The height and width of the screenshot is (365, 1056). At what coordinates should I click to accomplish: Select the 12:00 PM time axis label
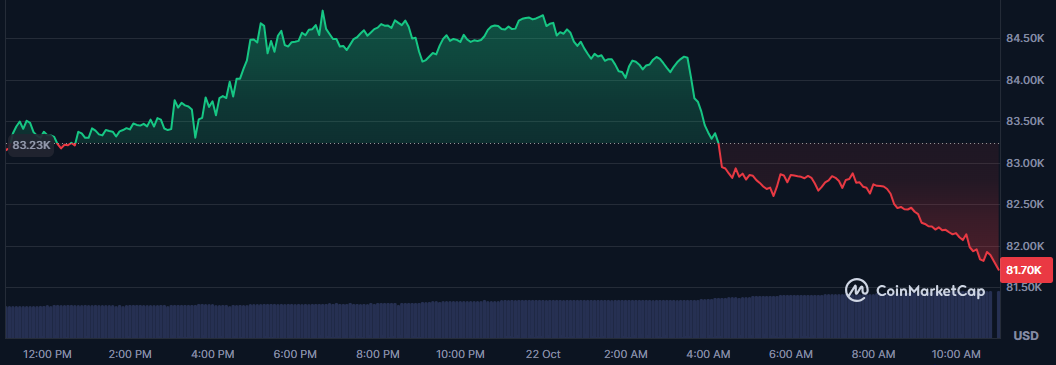point(47,354)
